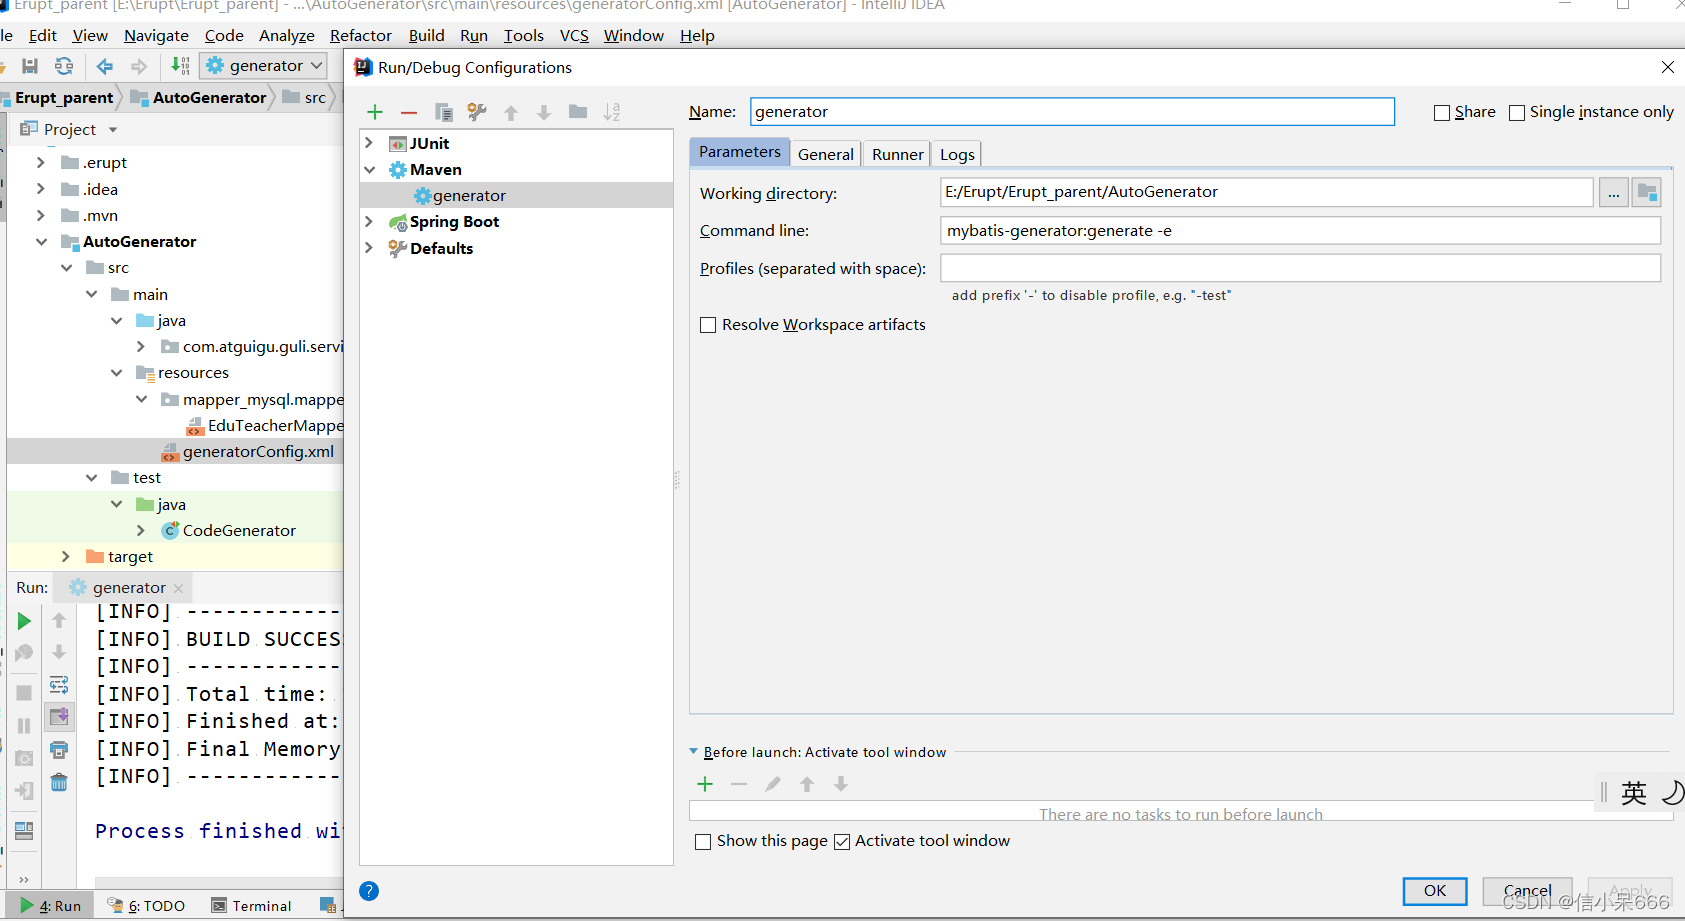Move configuration down in list

click(x=544, y=112)
